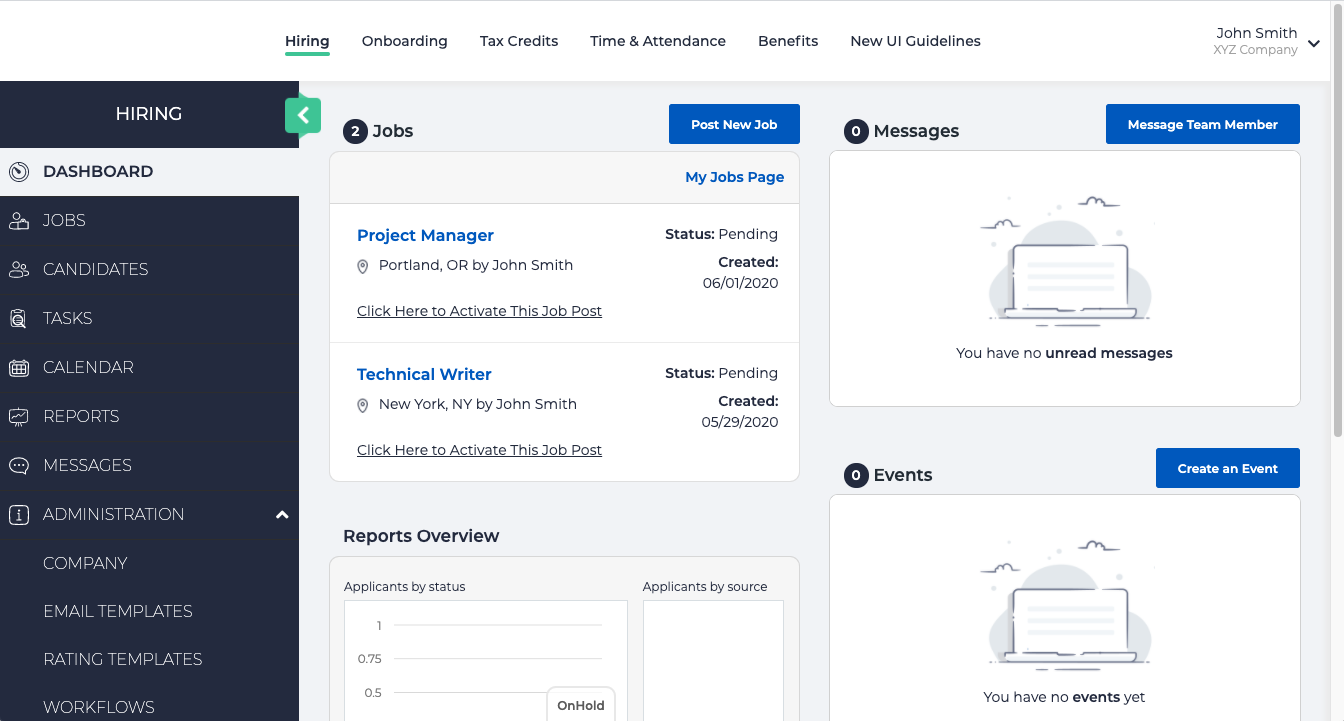Switch to the Onboarding tab
Screen dimensions: 1344x721
click(x=404, y=41)
